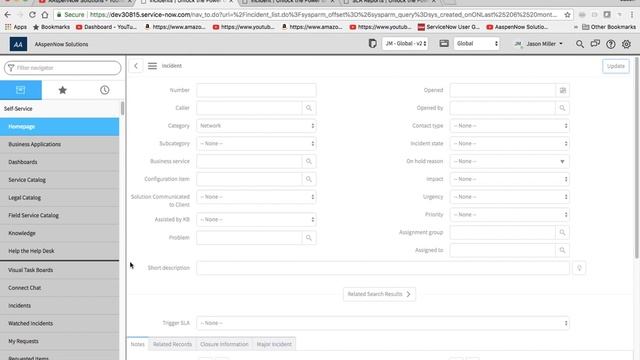Open the Trigger SLA dropdown
This screenshot has width=640, height=360.
(383, 323)
